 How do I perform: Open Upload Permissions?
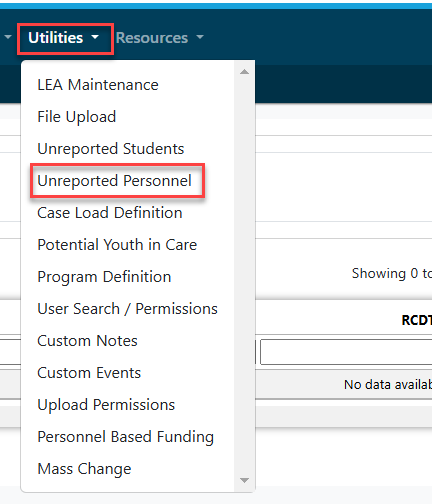[106, 405]
